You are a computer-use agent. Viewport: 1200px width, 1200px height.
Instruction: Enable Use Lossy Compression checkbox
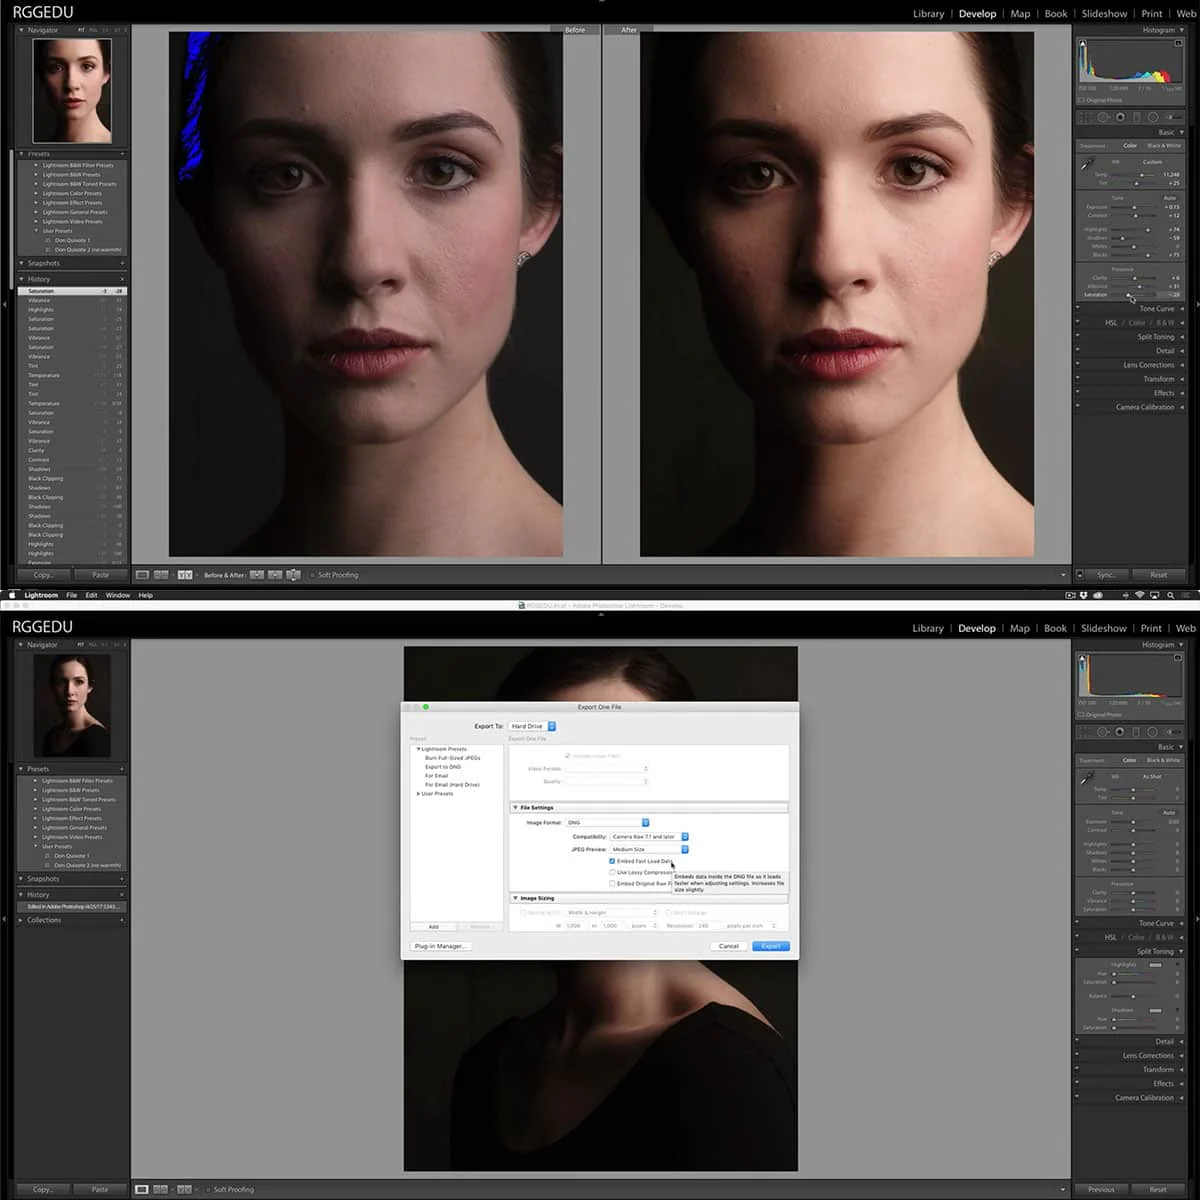pyautogui.click(x=612, y=872)
